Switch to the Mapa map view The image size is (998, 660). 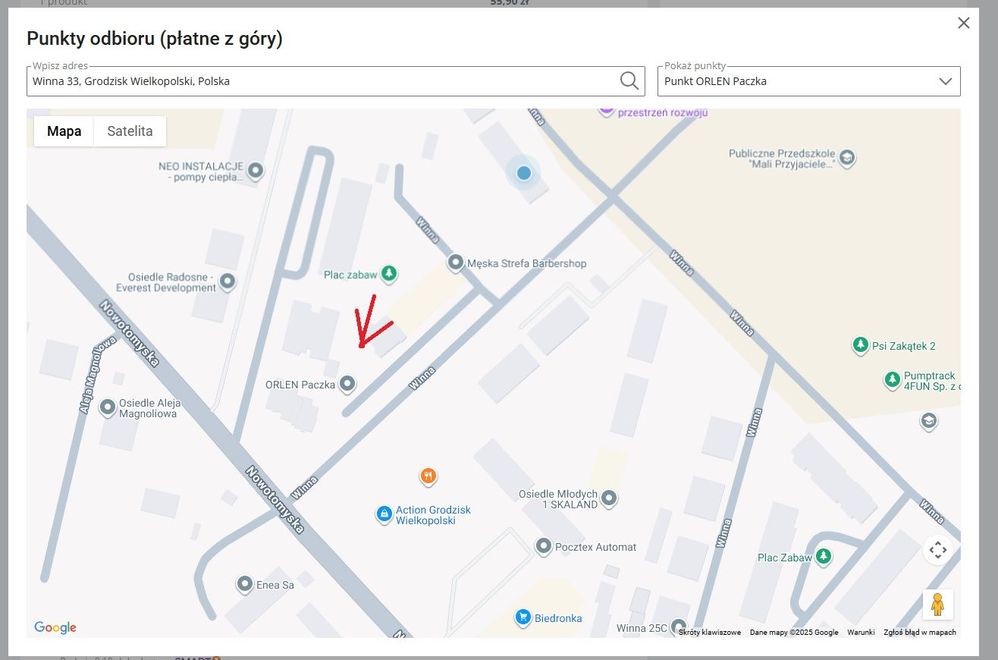(64, 131)
